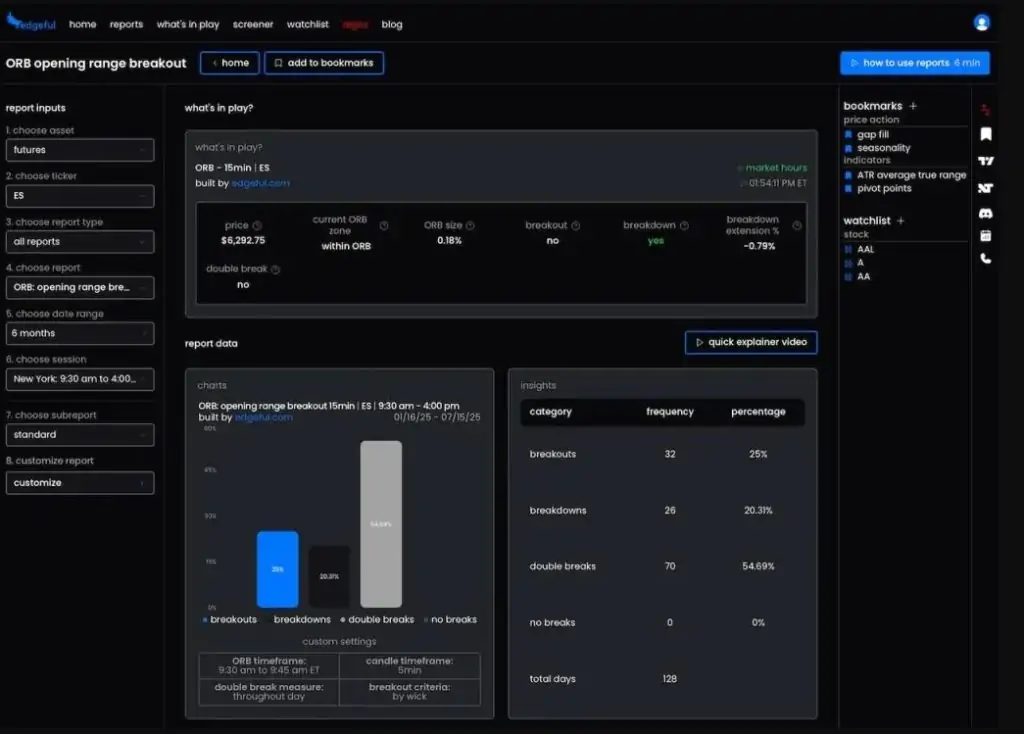Toggle the no breaks legend item

click(x=450, y=619)
